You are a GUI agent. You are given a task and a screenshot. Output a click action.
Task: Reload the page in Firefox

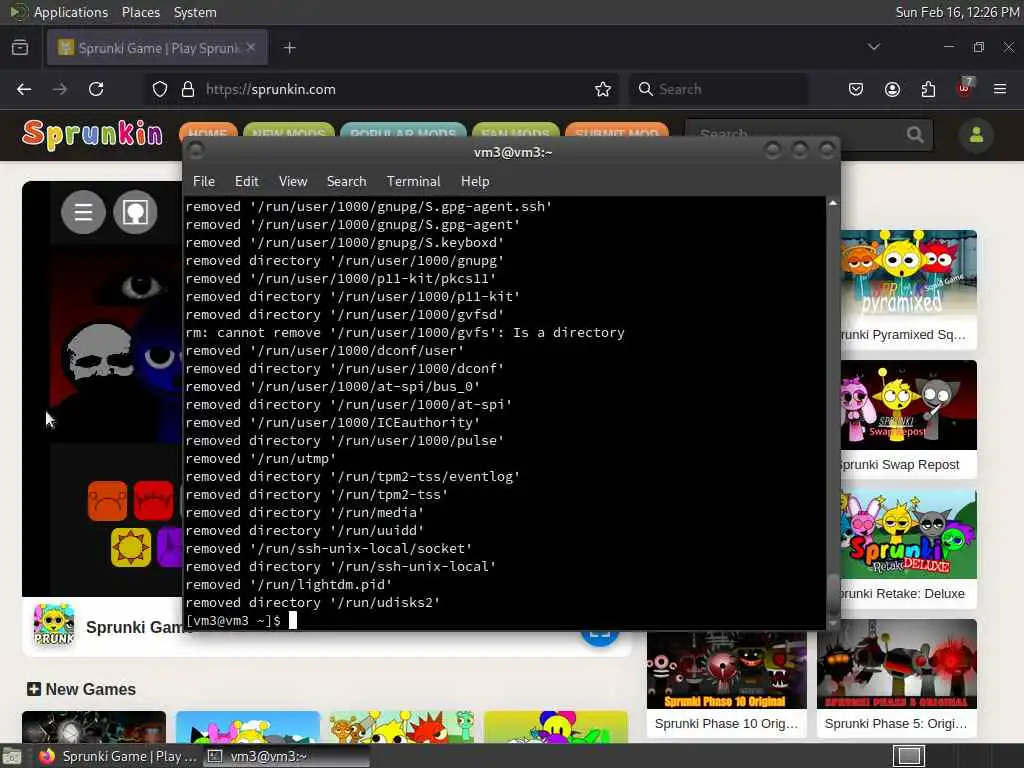click(96, 89)
